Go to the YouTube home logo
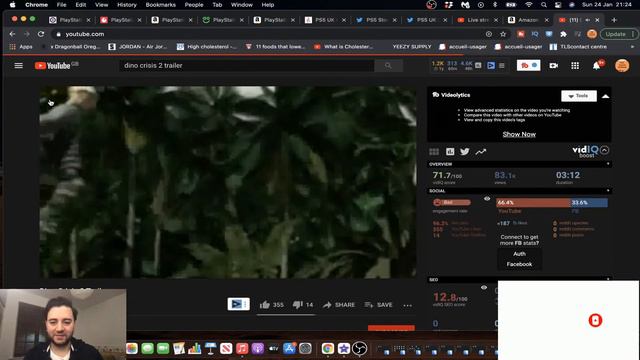Viewport: 640px width, 360px height. pos(52,66)
